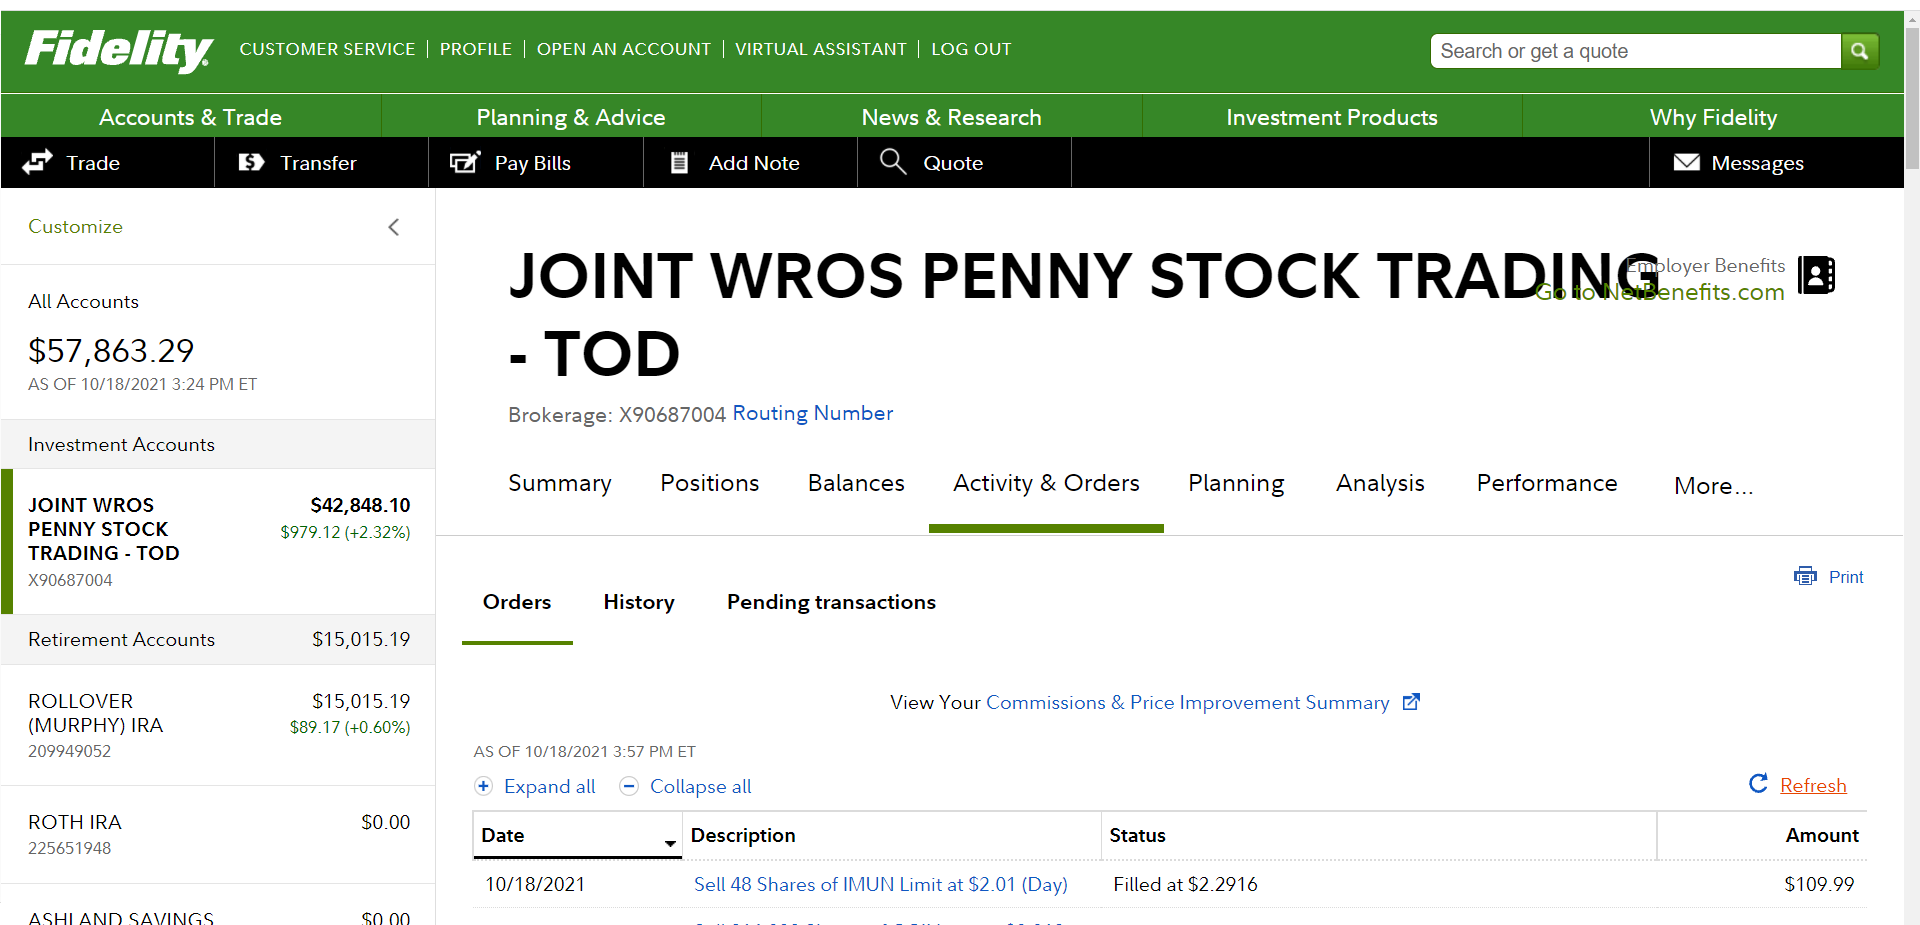
Task: Open the Planning account tab
Action: click(x=1236, y=483)
